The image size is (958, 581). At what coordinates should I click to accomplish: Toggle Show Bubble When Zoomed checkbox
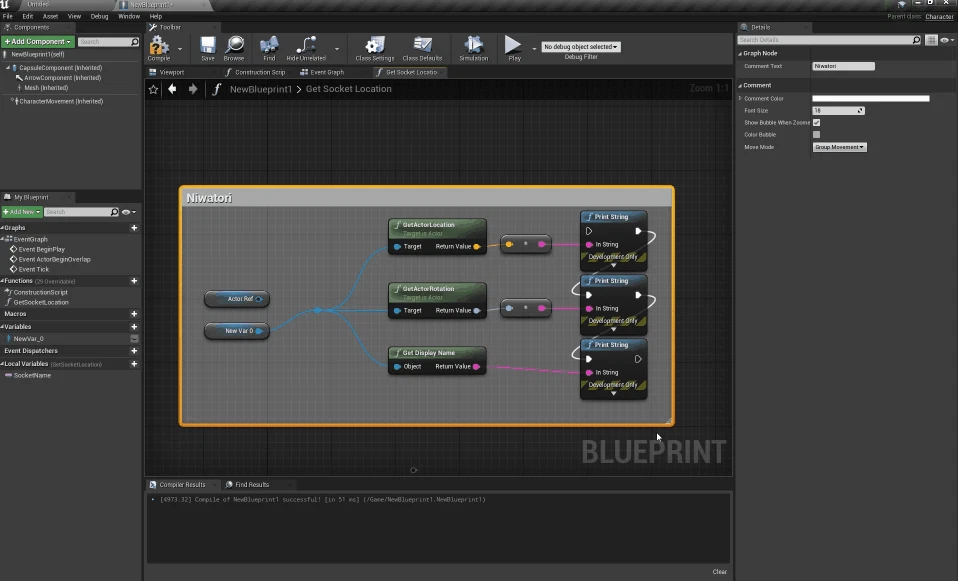point(816,123)
